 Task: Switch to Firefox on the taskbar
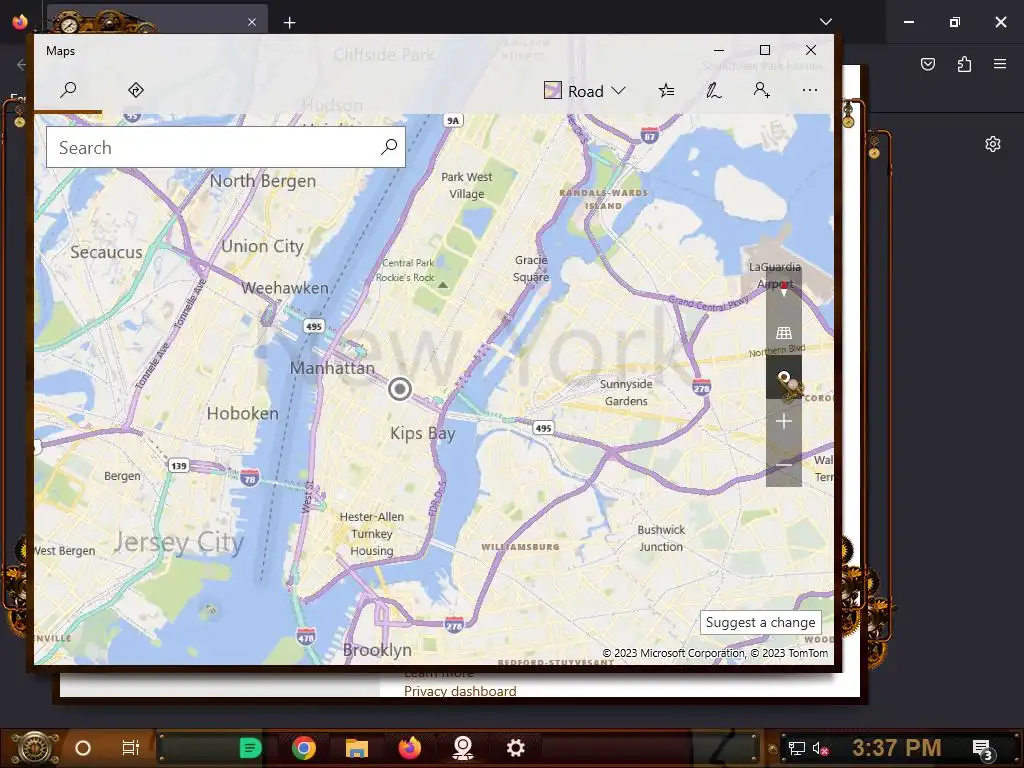click(x=410, y=748)
